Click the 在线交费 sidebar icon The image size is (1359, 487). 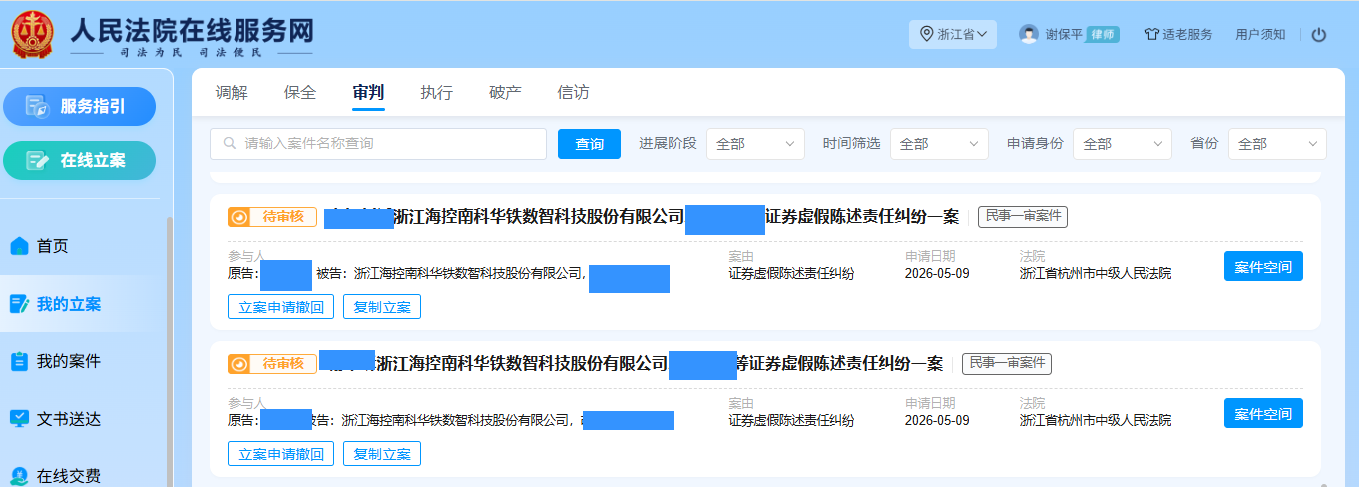click(19, 476)
